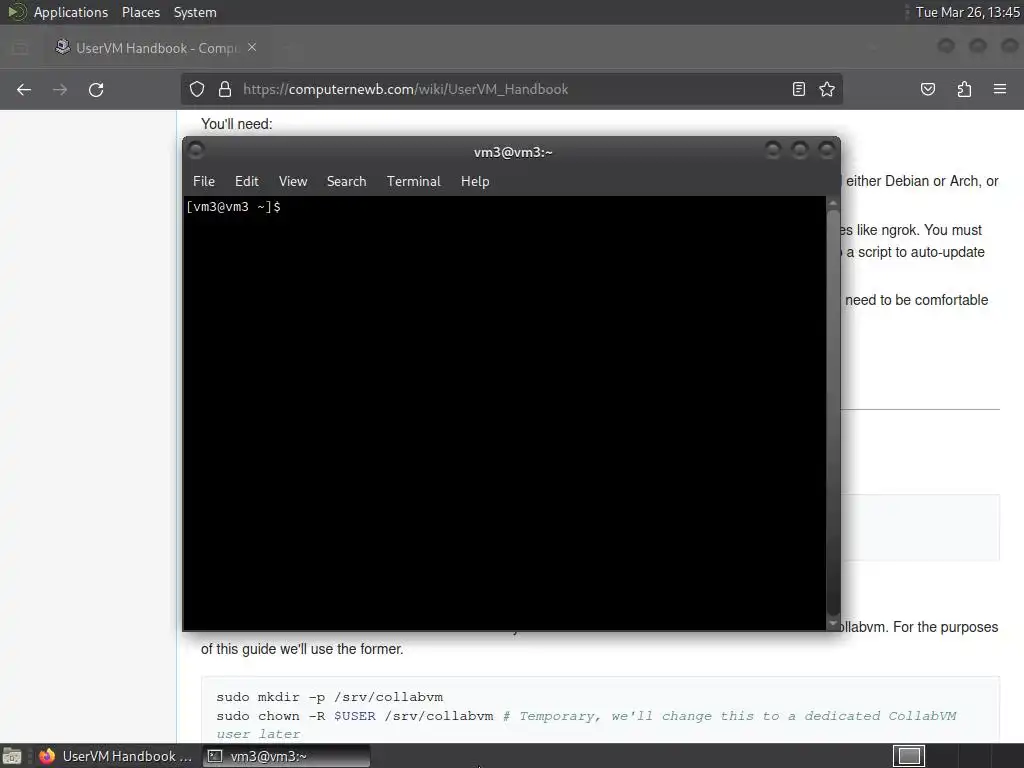Click the 'You'll need:' text
The height and width of the screenshot is (768, 1024).
click(236, 124)
